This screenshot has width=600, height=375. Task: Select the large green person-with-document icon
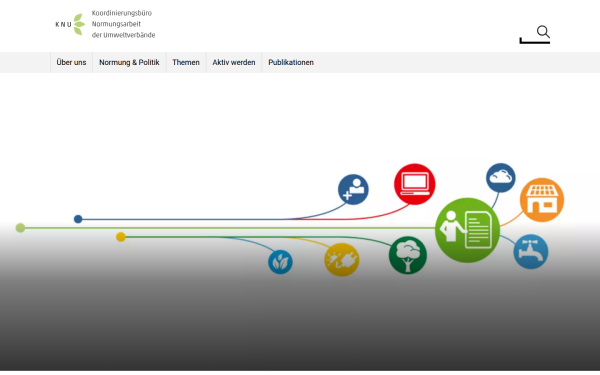467,230
